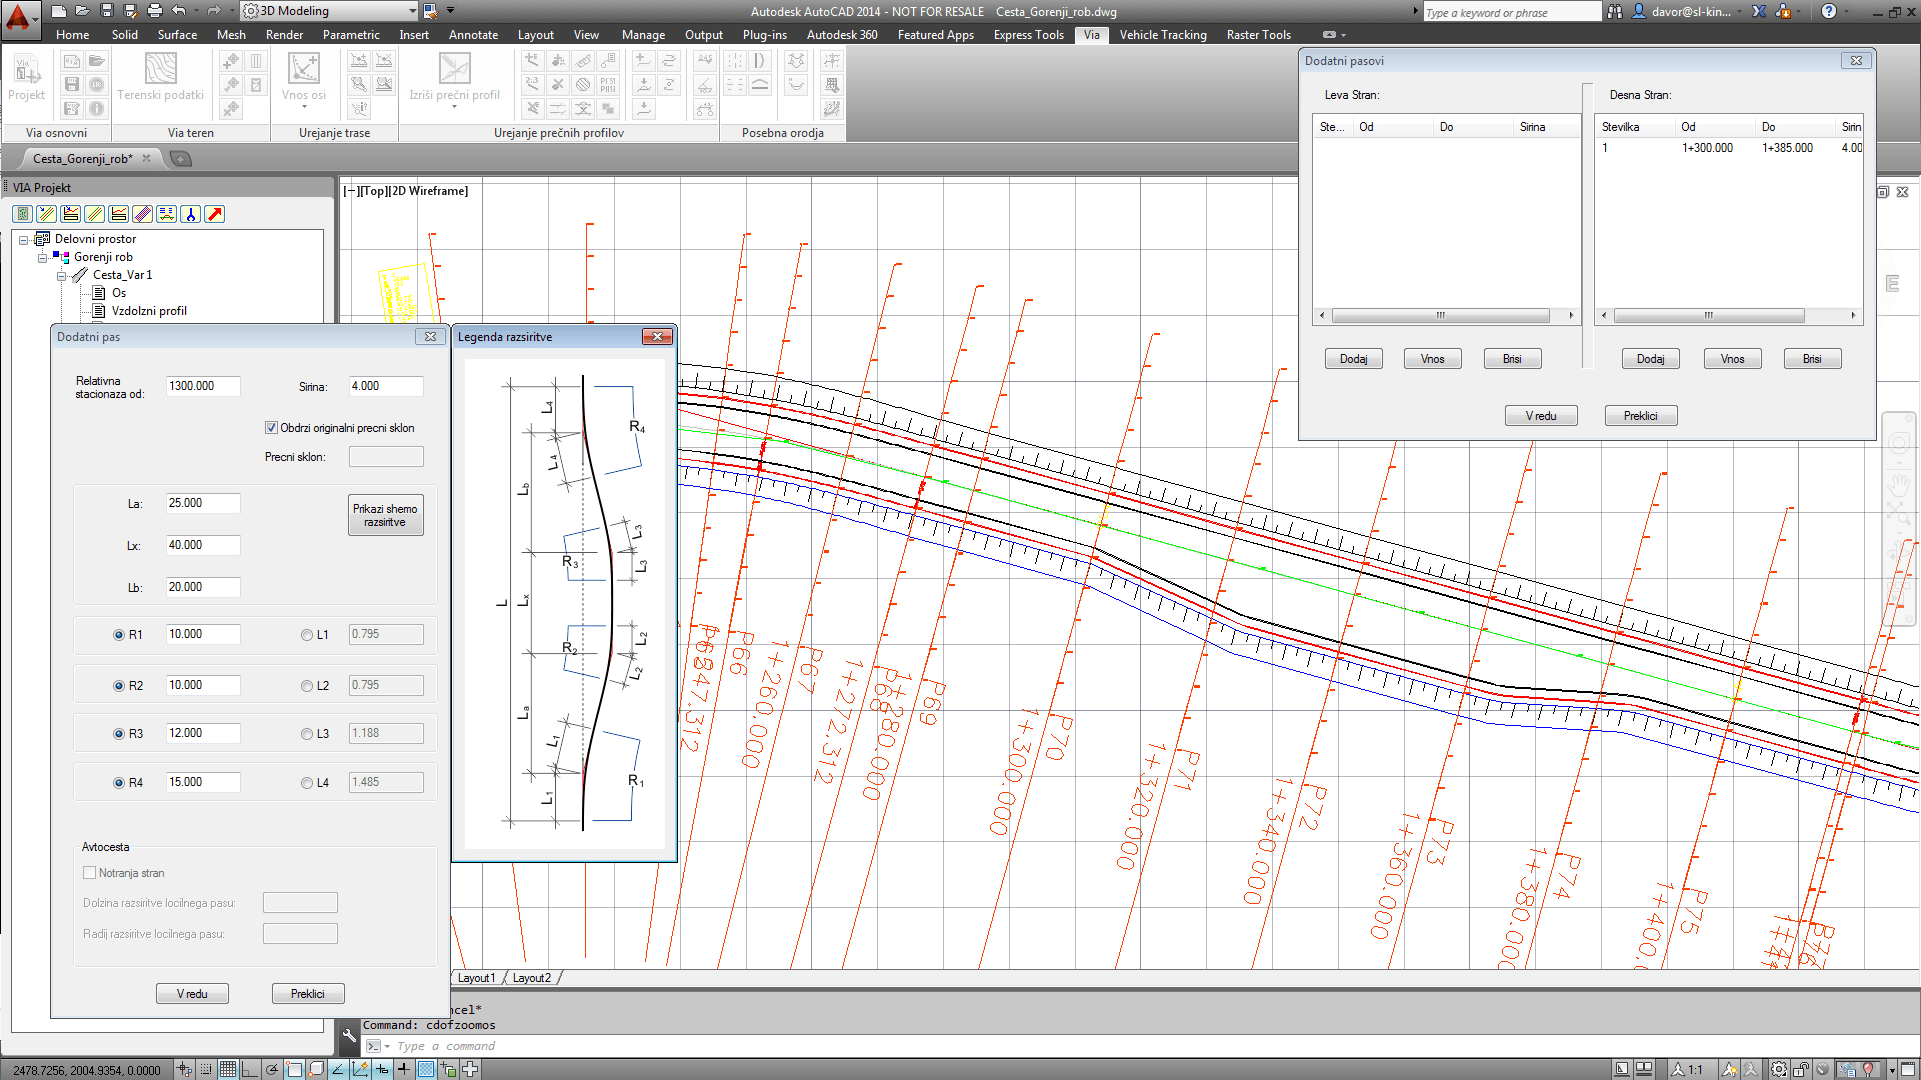Screen dimensions: 1921x1080
Task: Click new drawing tab plus icon
Action: point(180,158)
